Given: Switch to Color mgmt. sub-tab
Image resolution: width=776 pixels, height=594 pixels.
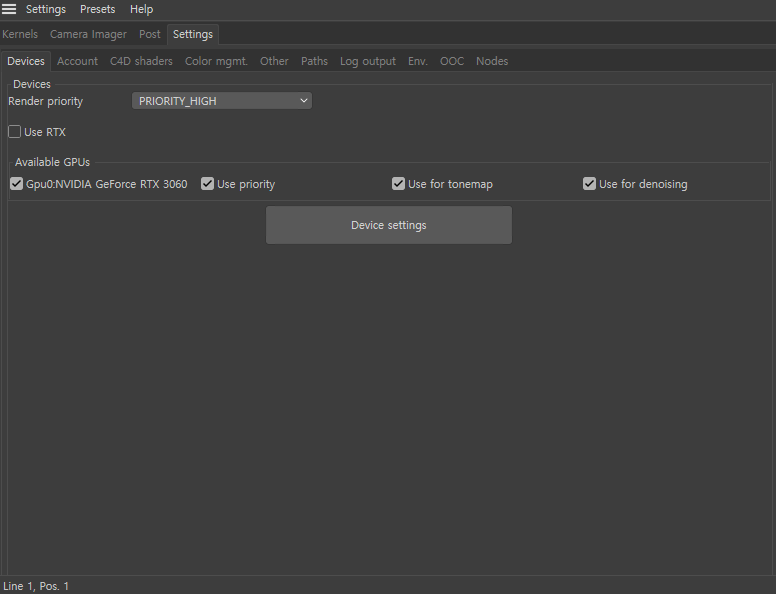Looking at the screenshot, I should [x=216, y=61].
